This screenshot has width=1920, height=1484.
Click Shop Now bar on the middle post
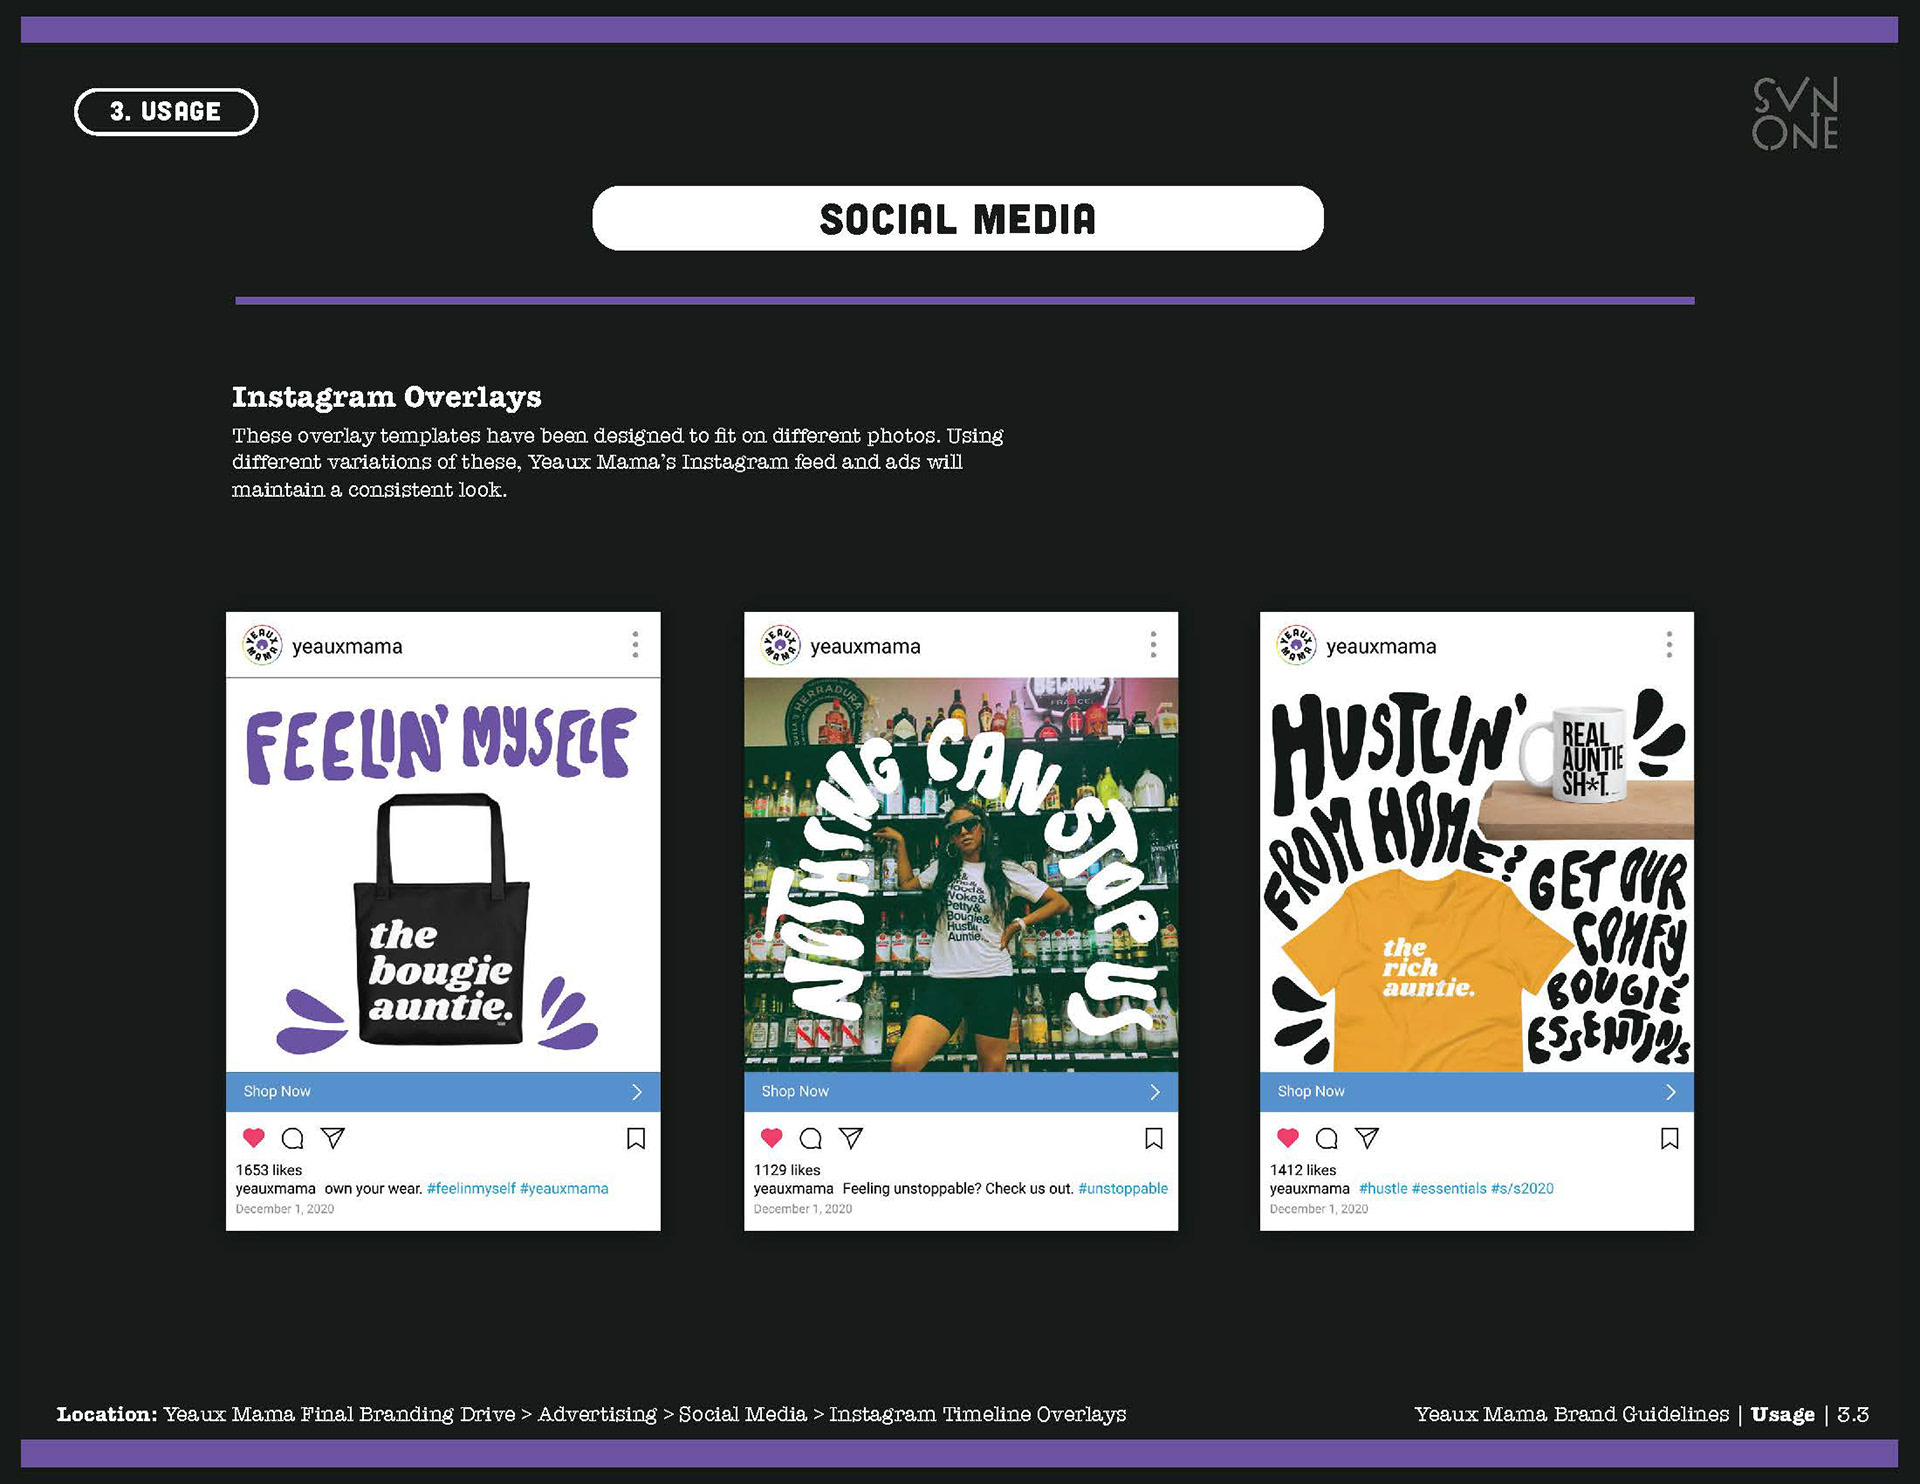(961, 1092)
